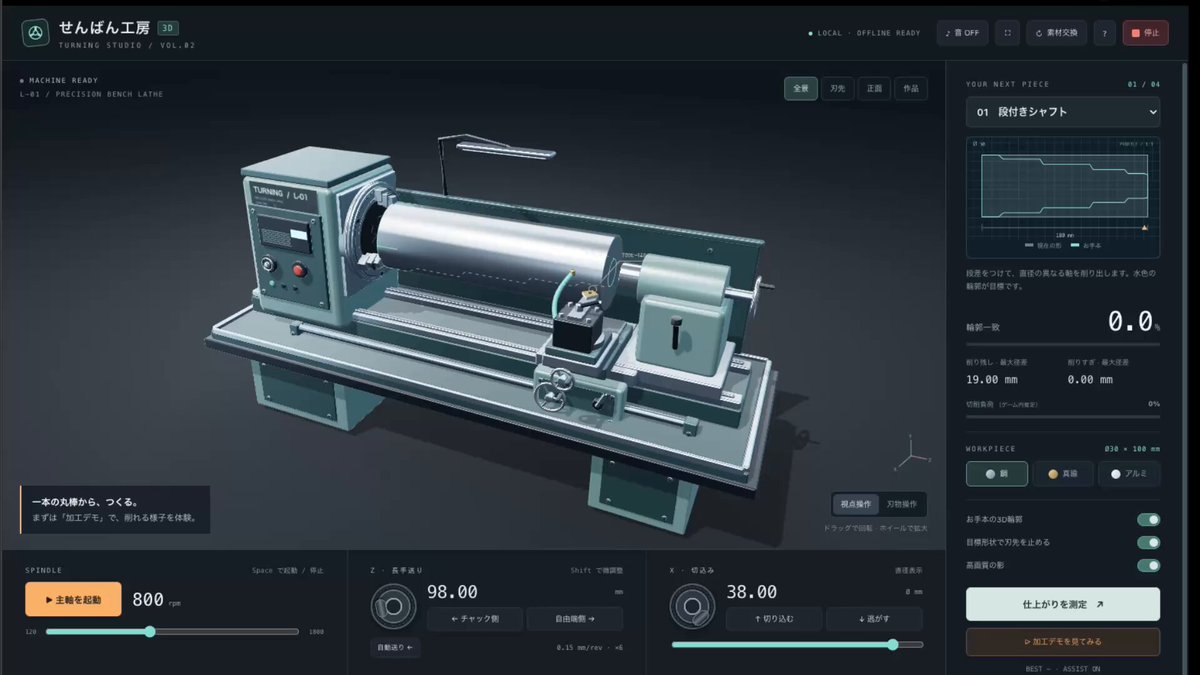Screen dimensions: 1200x675
Task: Click the 98.00 Z position value
Action: click(x=452, y=593)
